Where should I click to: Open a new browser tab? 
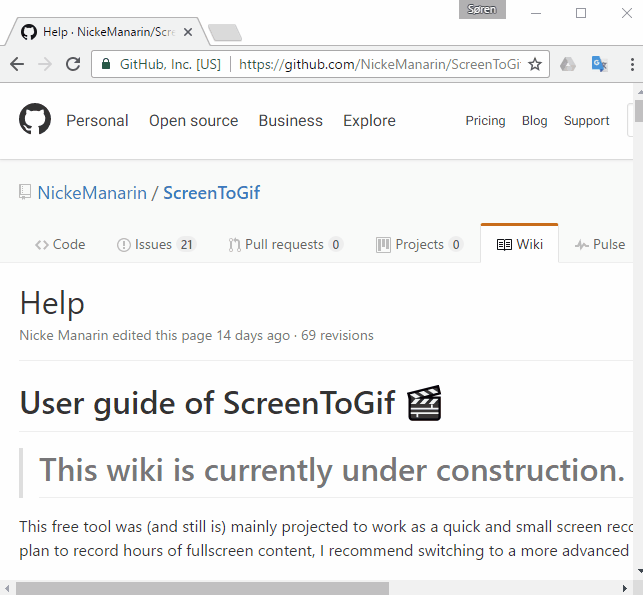(x=225, y=33)
